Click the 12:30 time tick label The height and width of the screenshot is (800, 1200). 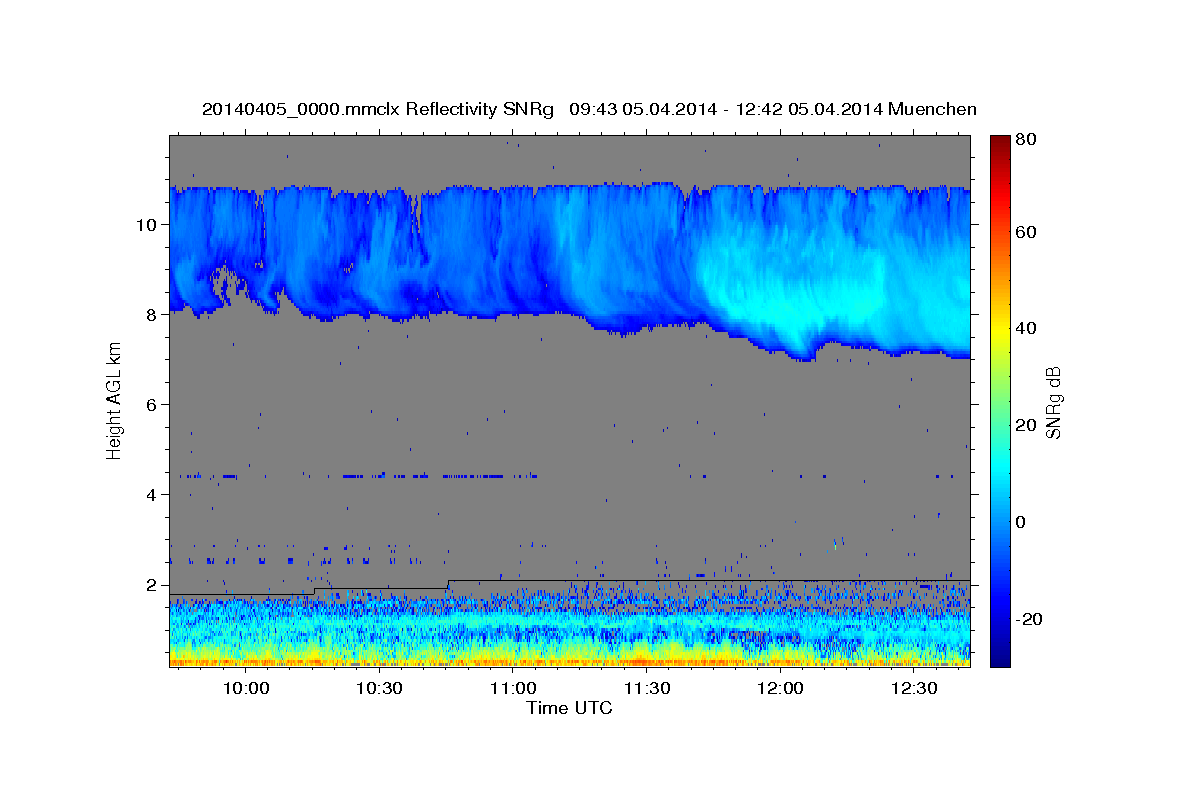click(914, 689)
